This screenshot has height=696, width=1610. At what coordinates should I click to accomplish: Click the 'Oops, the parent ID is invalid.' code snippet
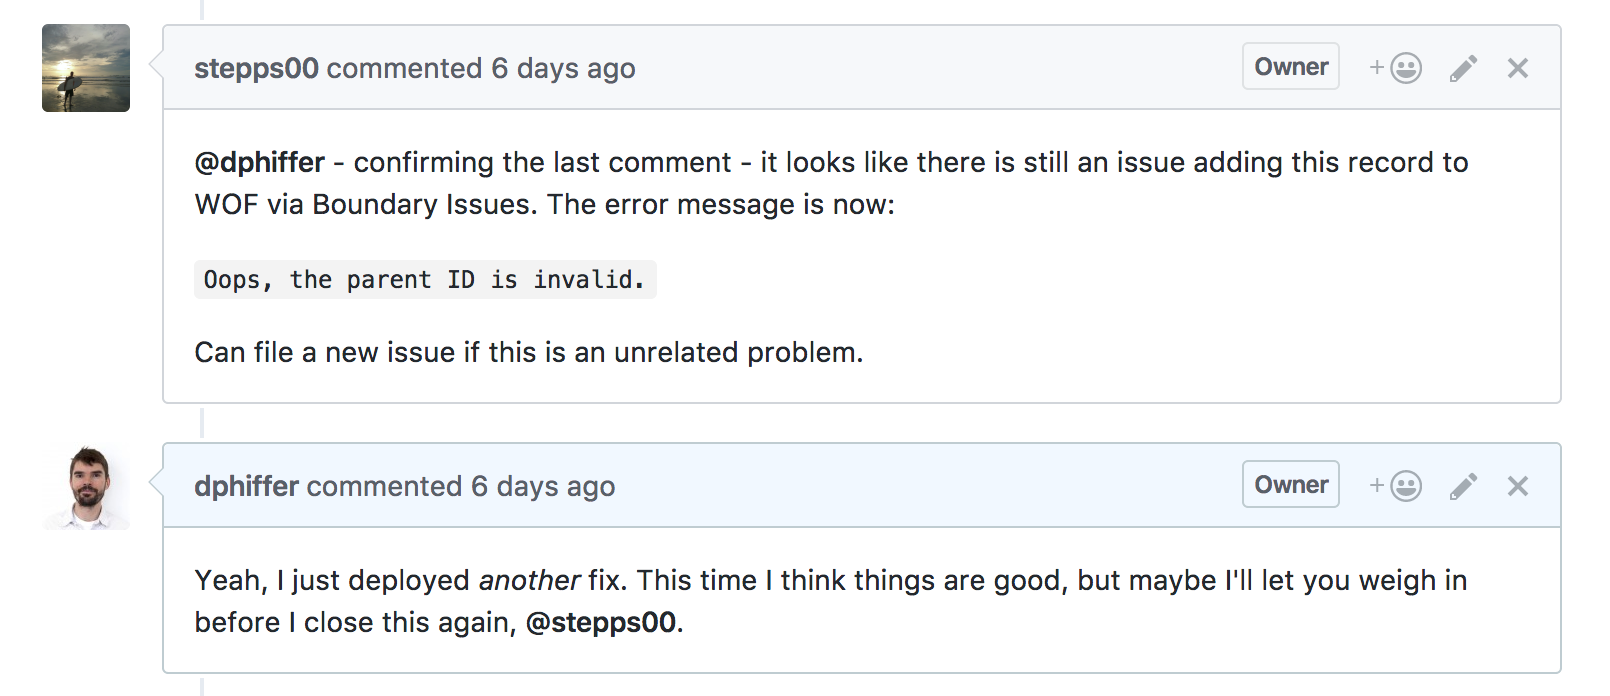425,279
